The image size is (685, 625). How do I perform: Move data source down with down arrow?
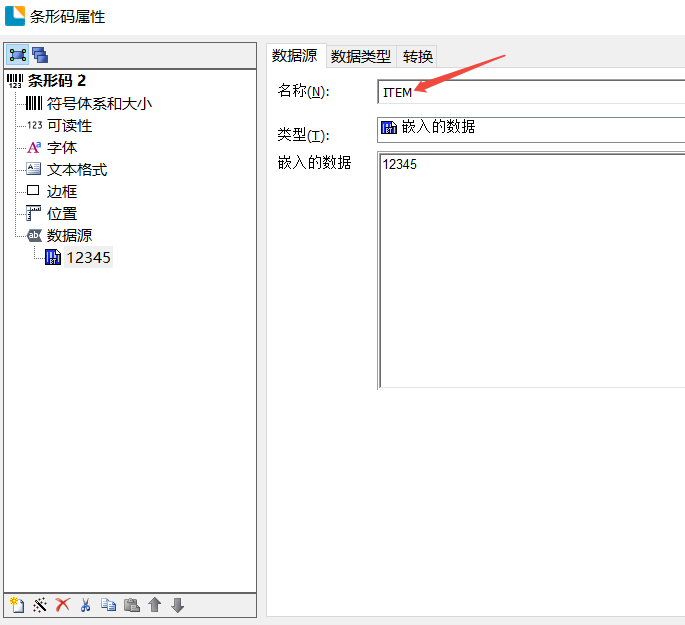[x=177, y=605]
